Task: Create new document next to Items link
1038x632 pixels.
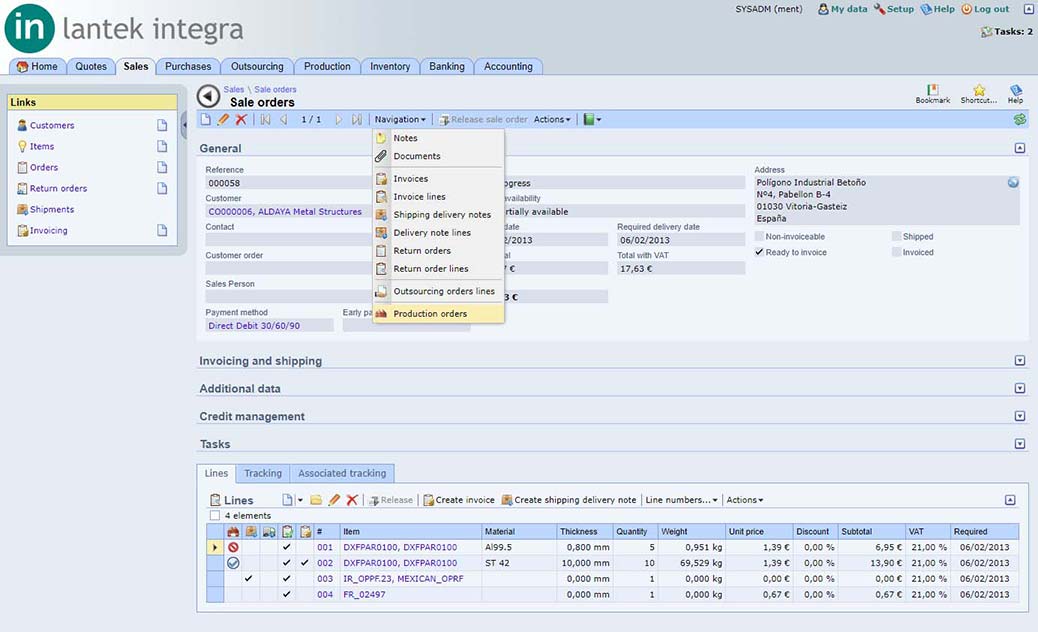Action: tap(162, 146)
